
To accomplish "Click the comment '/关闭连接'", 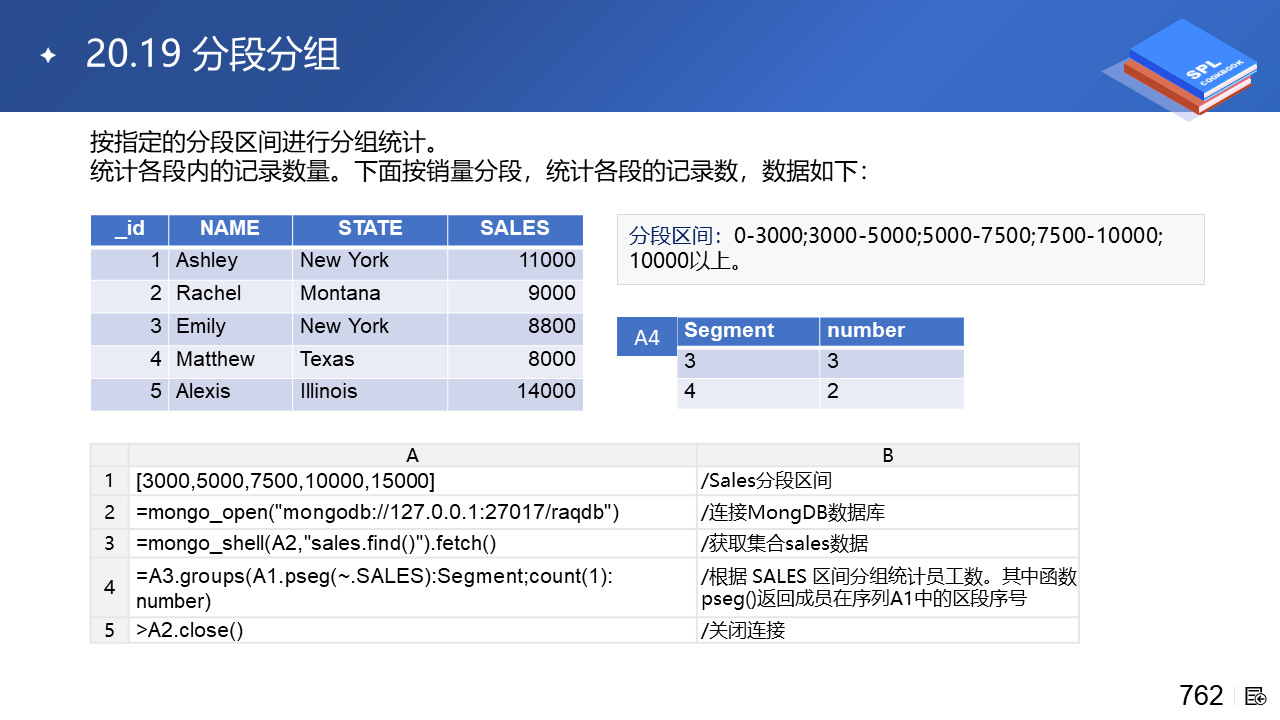I will [888, 630].
